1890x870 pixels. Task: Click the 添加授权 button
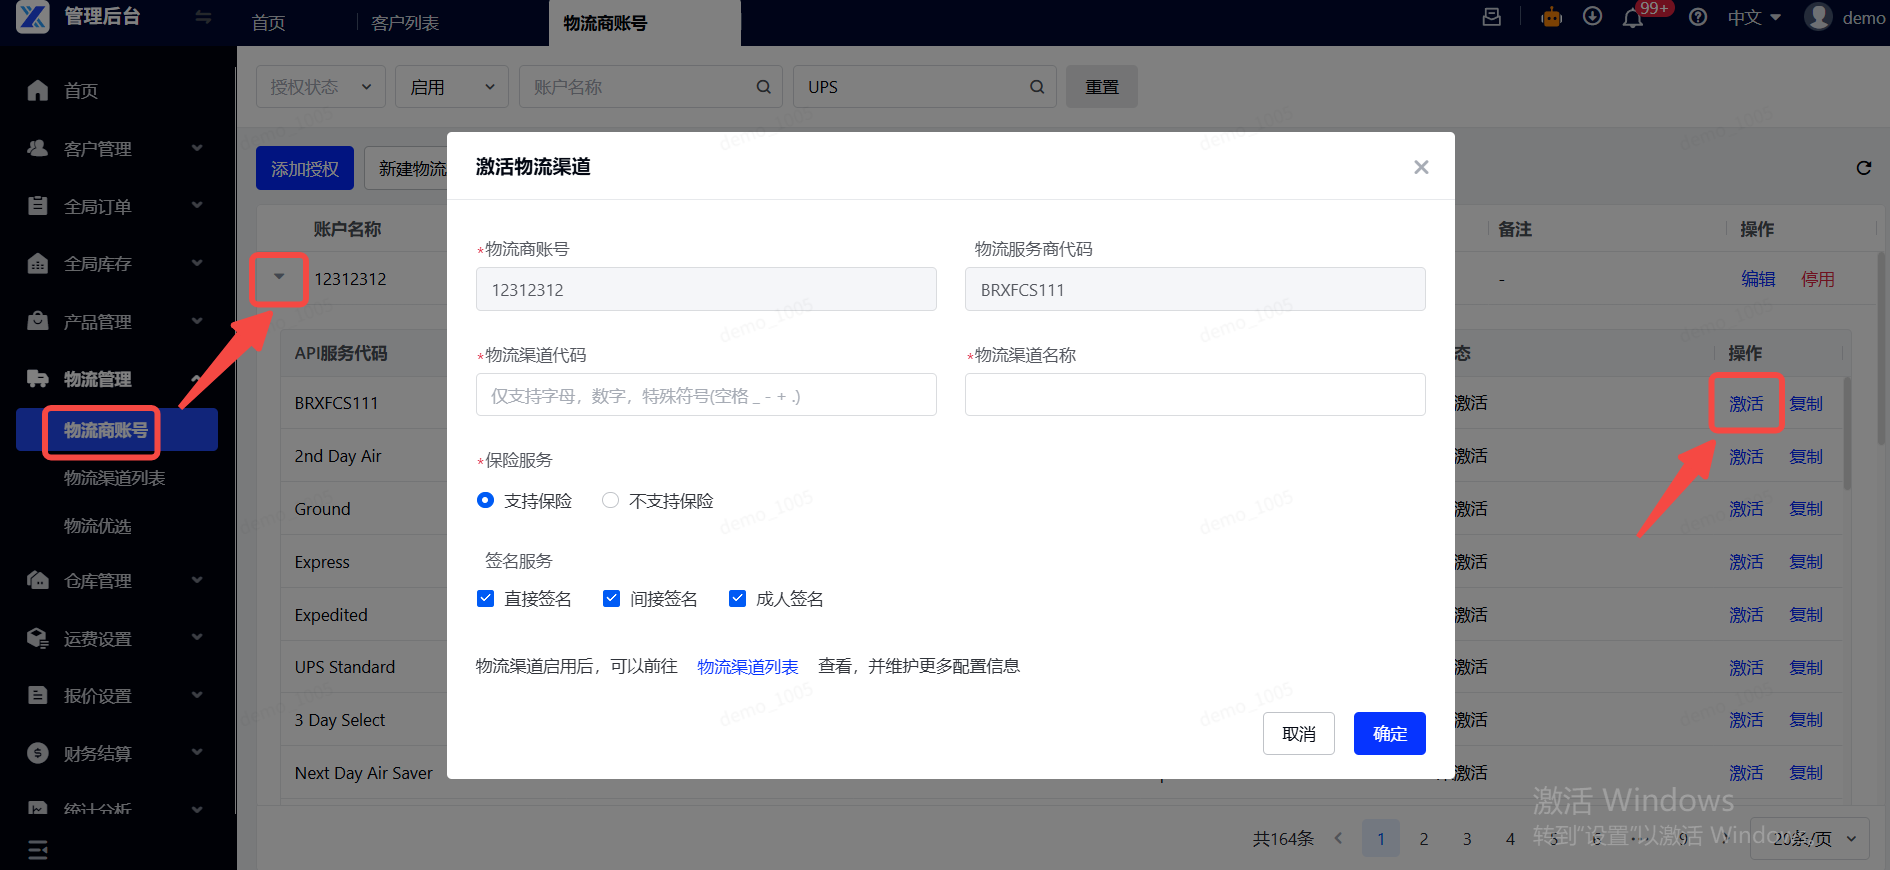pos(305,169)
